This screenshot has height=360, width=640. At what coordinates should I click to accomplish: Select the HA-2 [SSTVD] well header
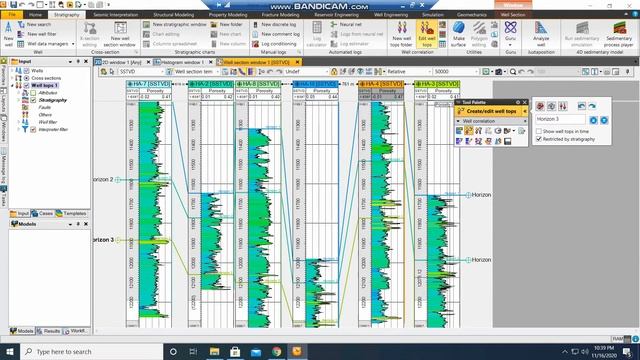tap(211, 84)
